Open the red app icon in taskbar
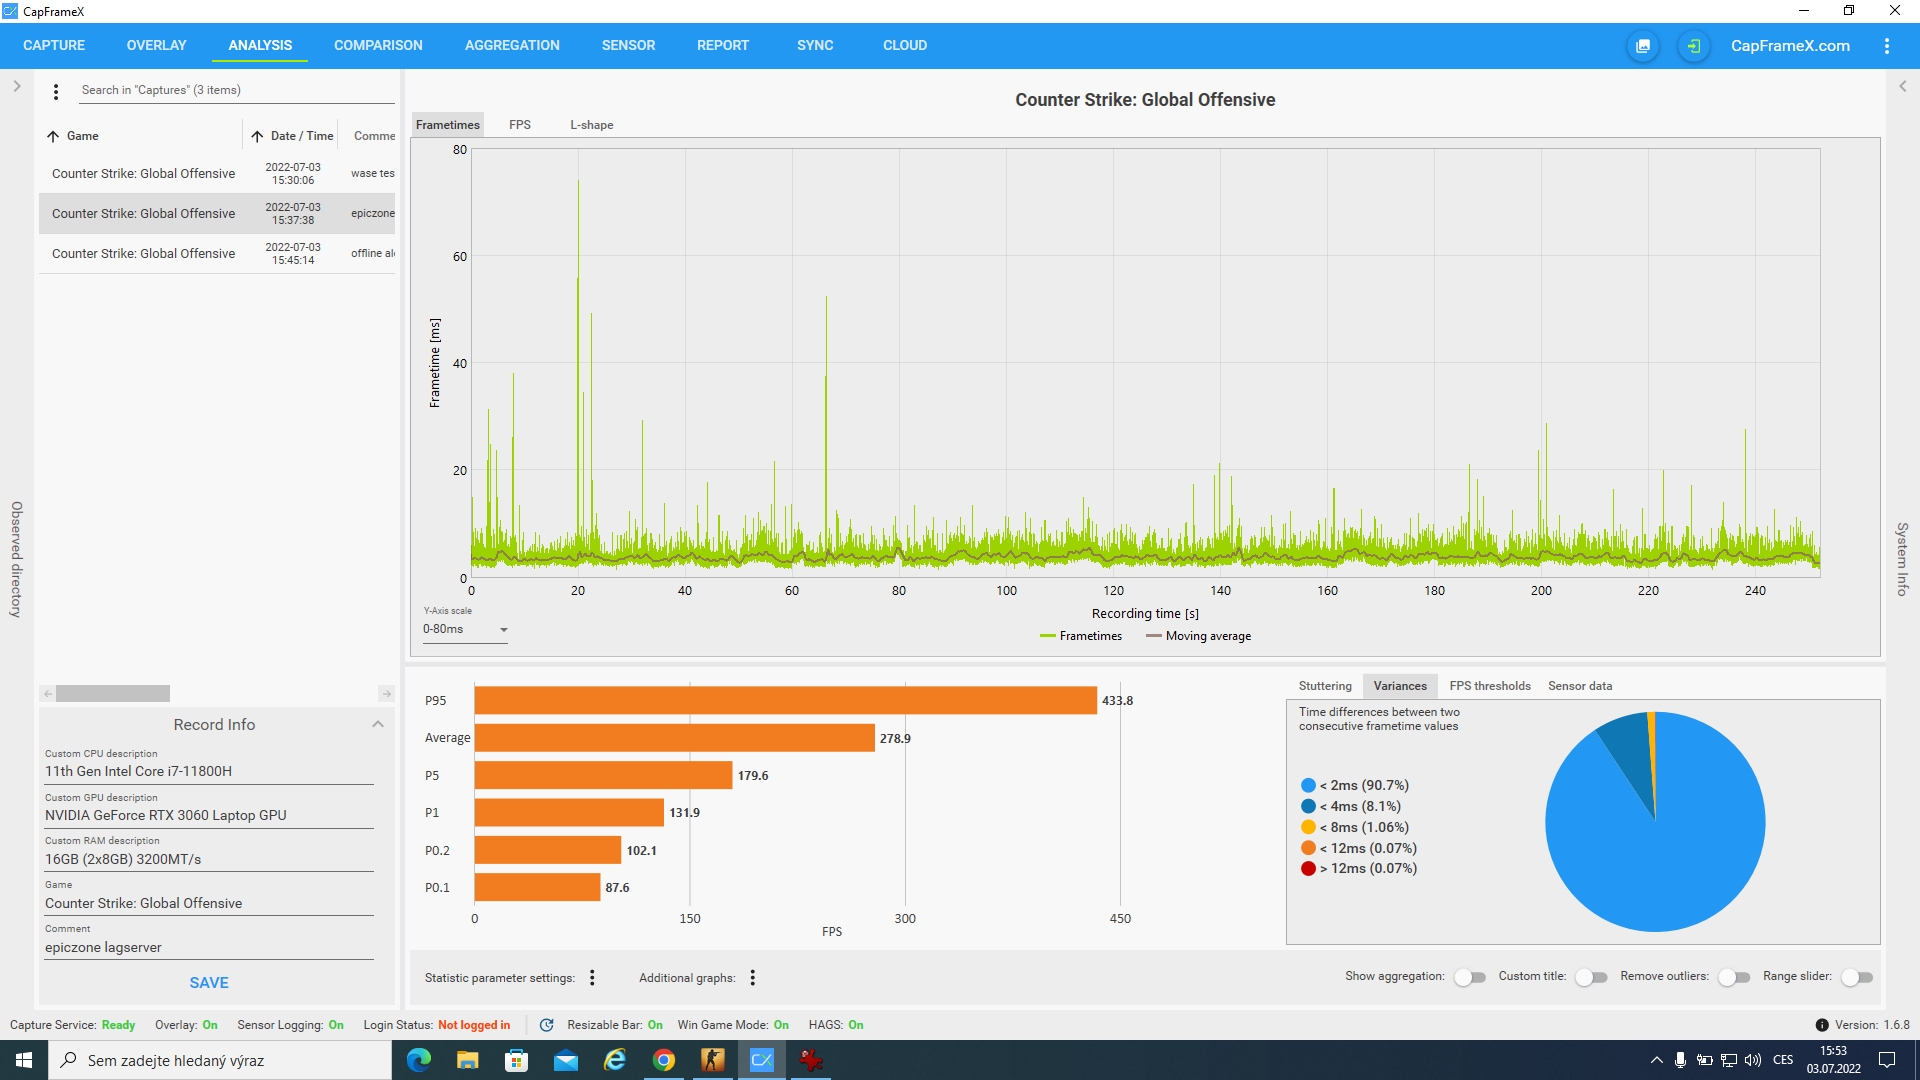Image resolution: width=1920 pixels, height=1080 pixels. pyautogui.click(x=811, y=1060)
